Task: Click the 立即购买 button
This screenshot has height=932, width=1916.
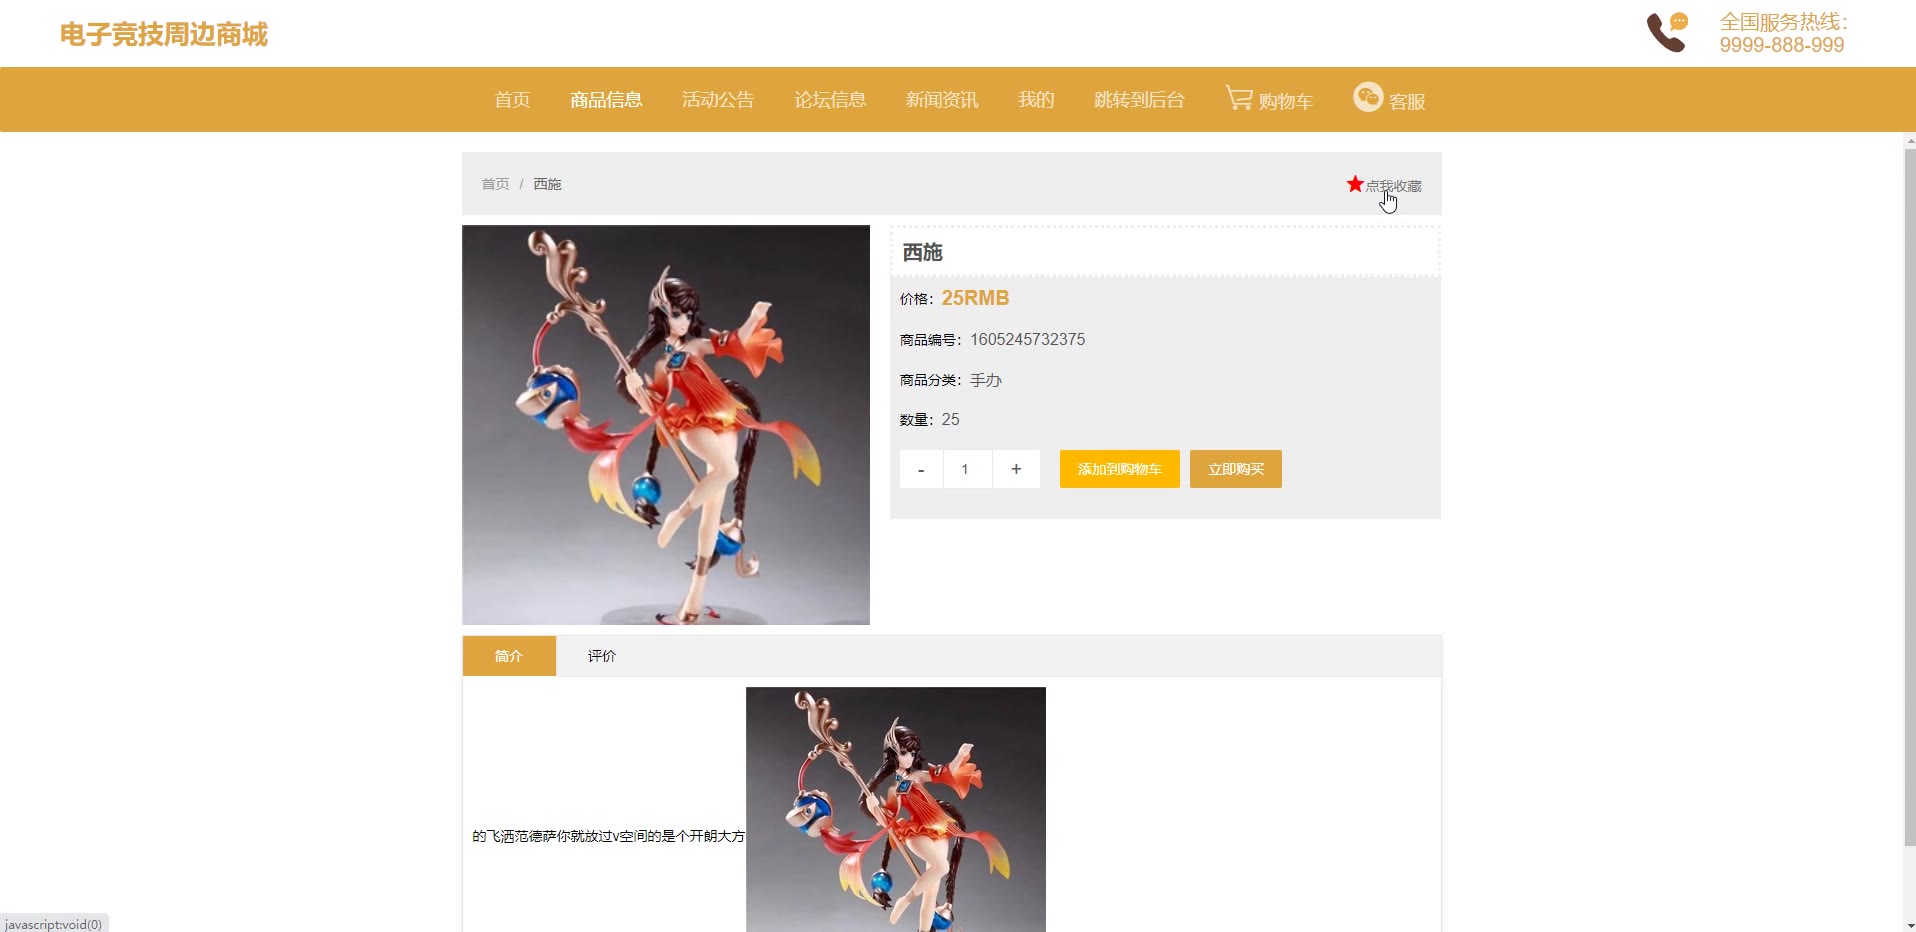Action: coord(1236,469)
